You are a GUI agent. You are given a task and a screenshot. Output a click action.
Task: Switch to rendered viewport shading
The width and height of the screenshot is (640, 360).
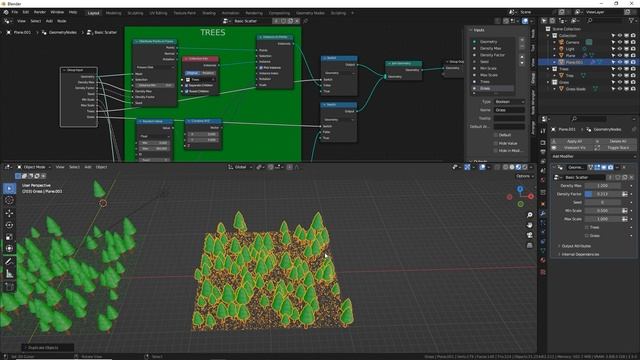[x=525, y=167]
